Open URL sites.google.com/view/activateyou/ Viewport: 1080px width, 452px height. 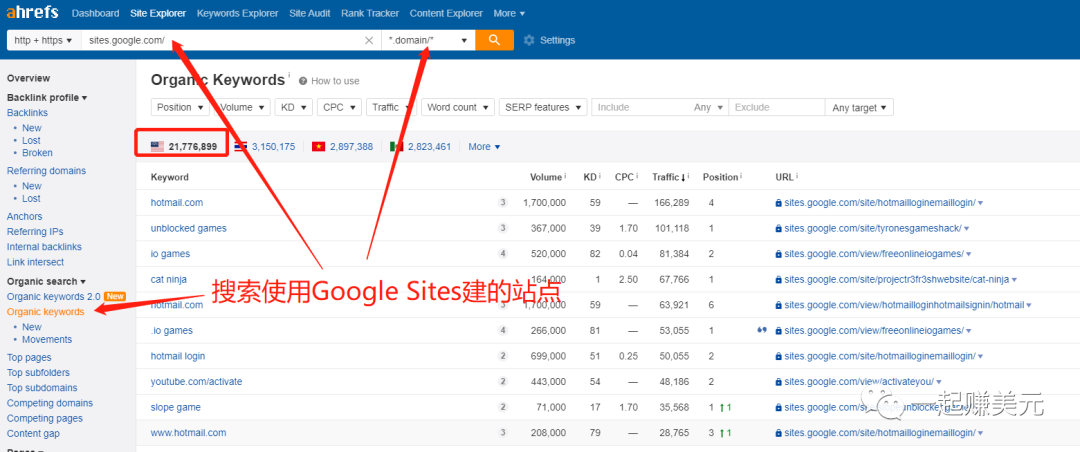coord(859,382)
